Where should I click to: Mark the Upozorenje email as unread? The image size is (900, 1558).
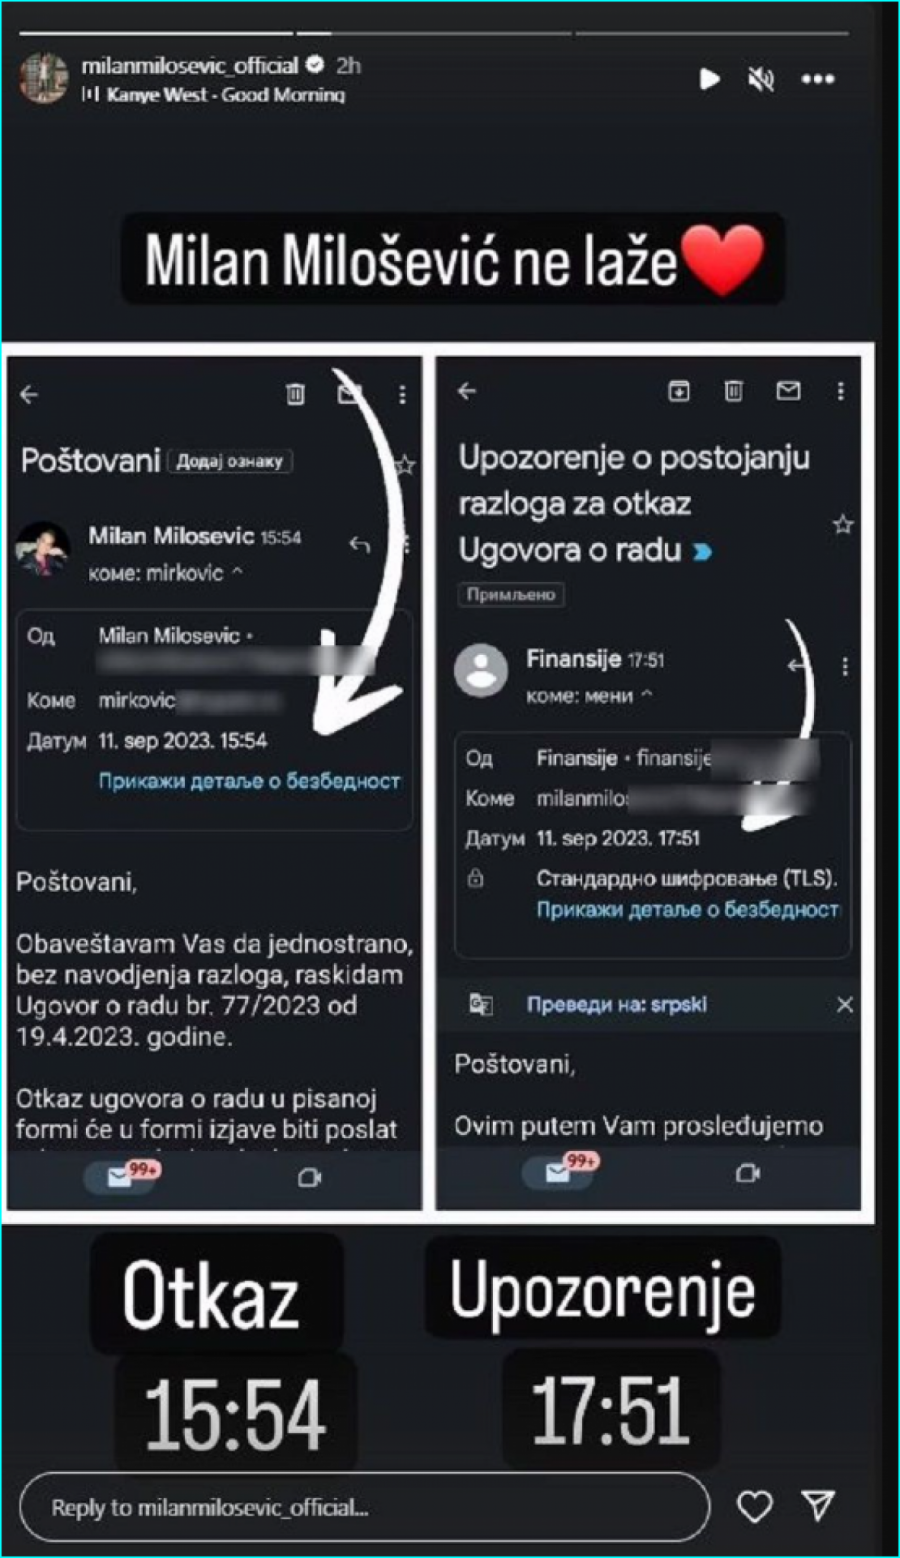click(x=788, y=391)
